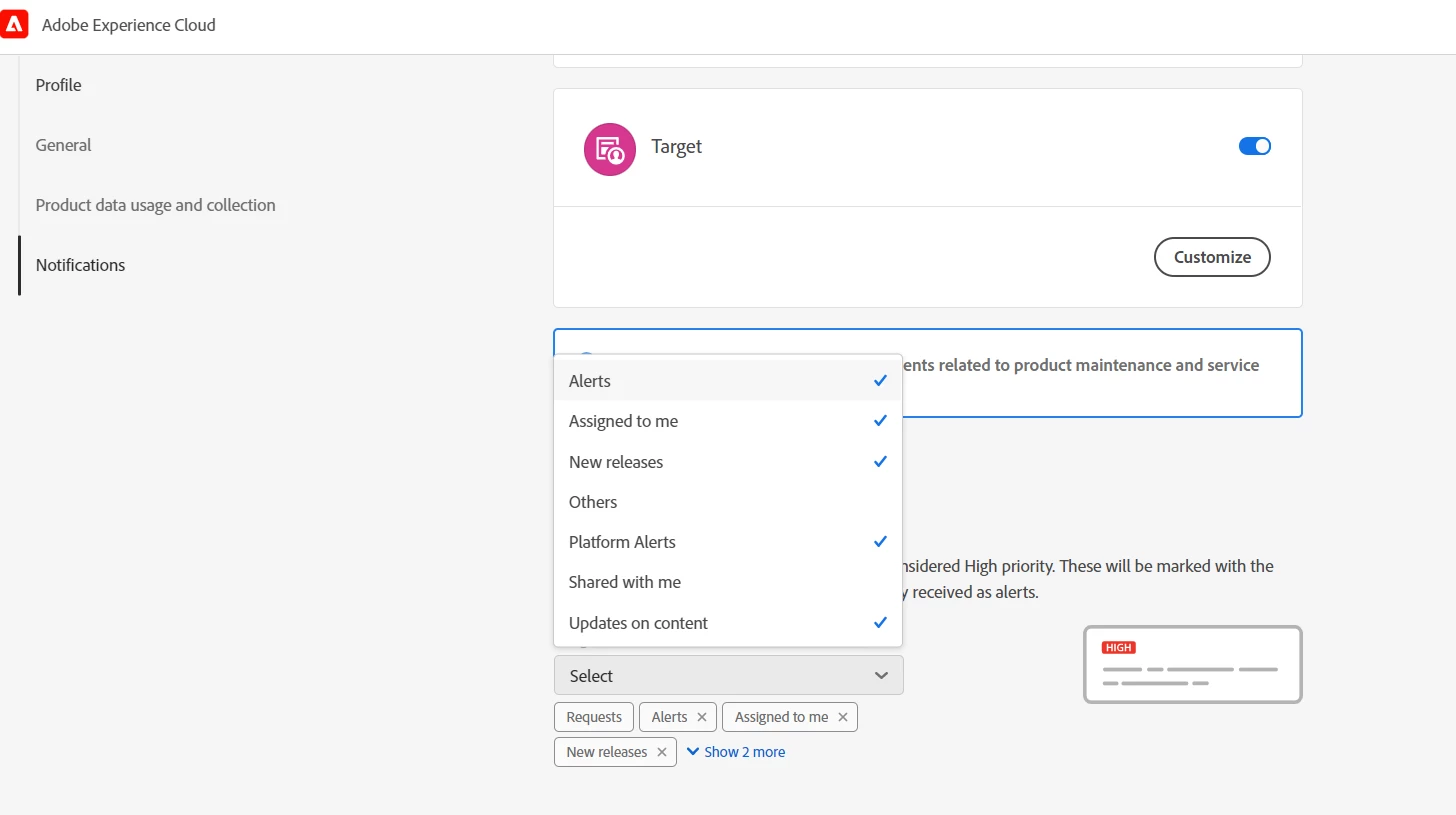Uncheck Platform Alerts option
Screen dimensions: 1456x815
tap(728, 542)
